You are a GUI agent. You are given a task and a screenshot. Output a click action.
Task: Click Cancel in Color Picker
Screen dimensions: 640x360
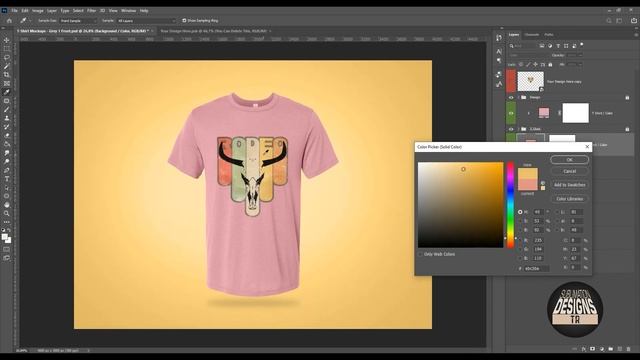click(x=569, y=171)
